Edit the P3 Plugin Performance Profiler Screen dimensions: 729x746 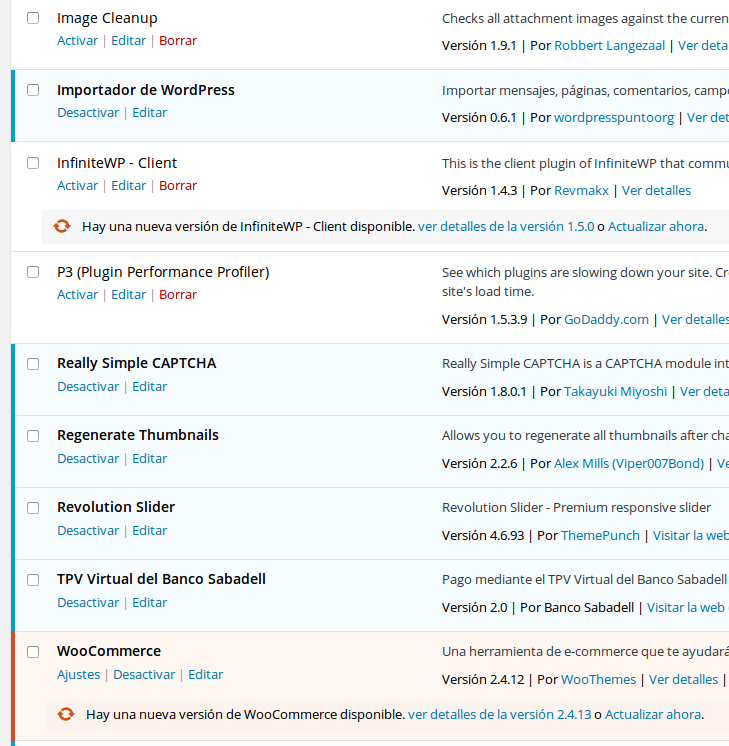(128, 294)
